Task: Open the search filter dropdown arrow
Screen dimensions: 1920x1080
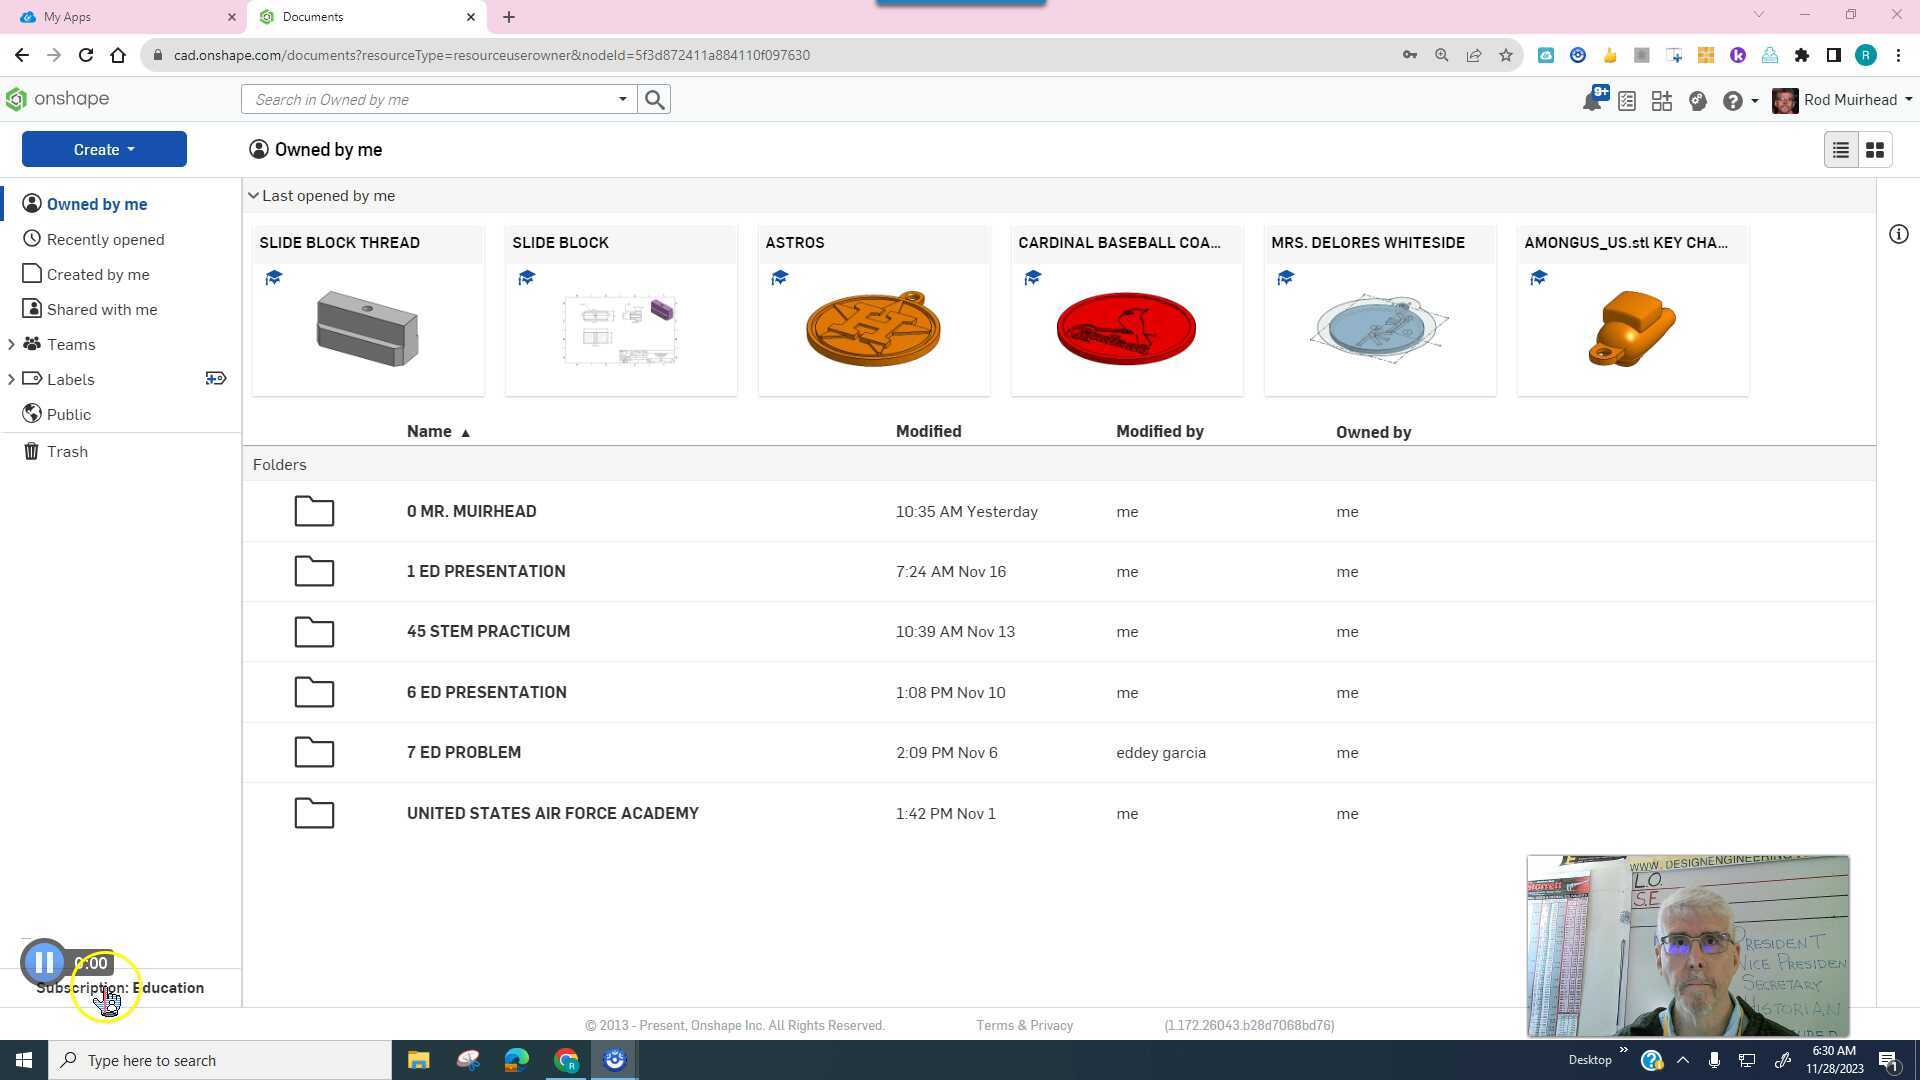Action: point(622,99)
